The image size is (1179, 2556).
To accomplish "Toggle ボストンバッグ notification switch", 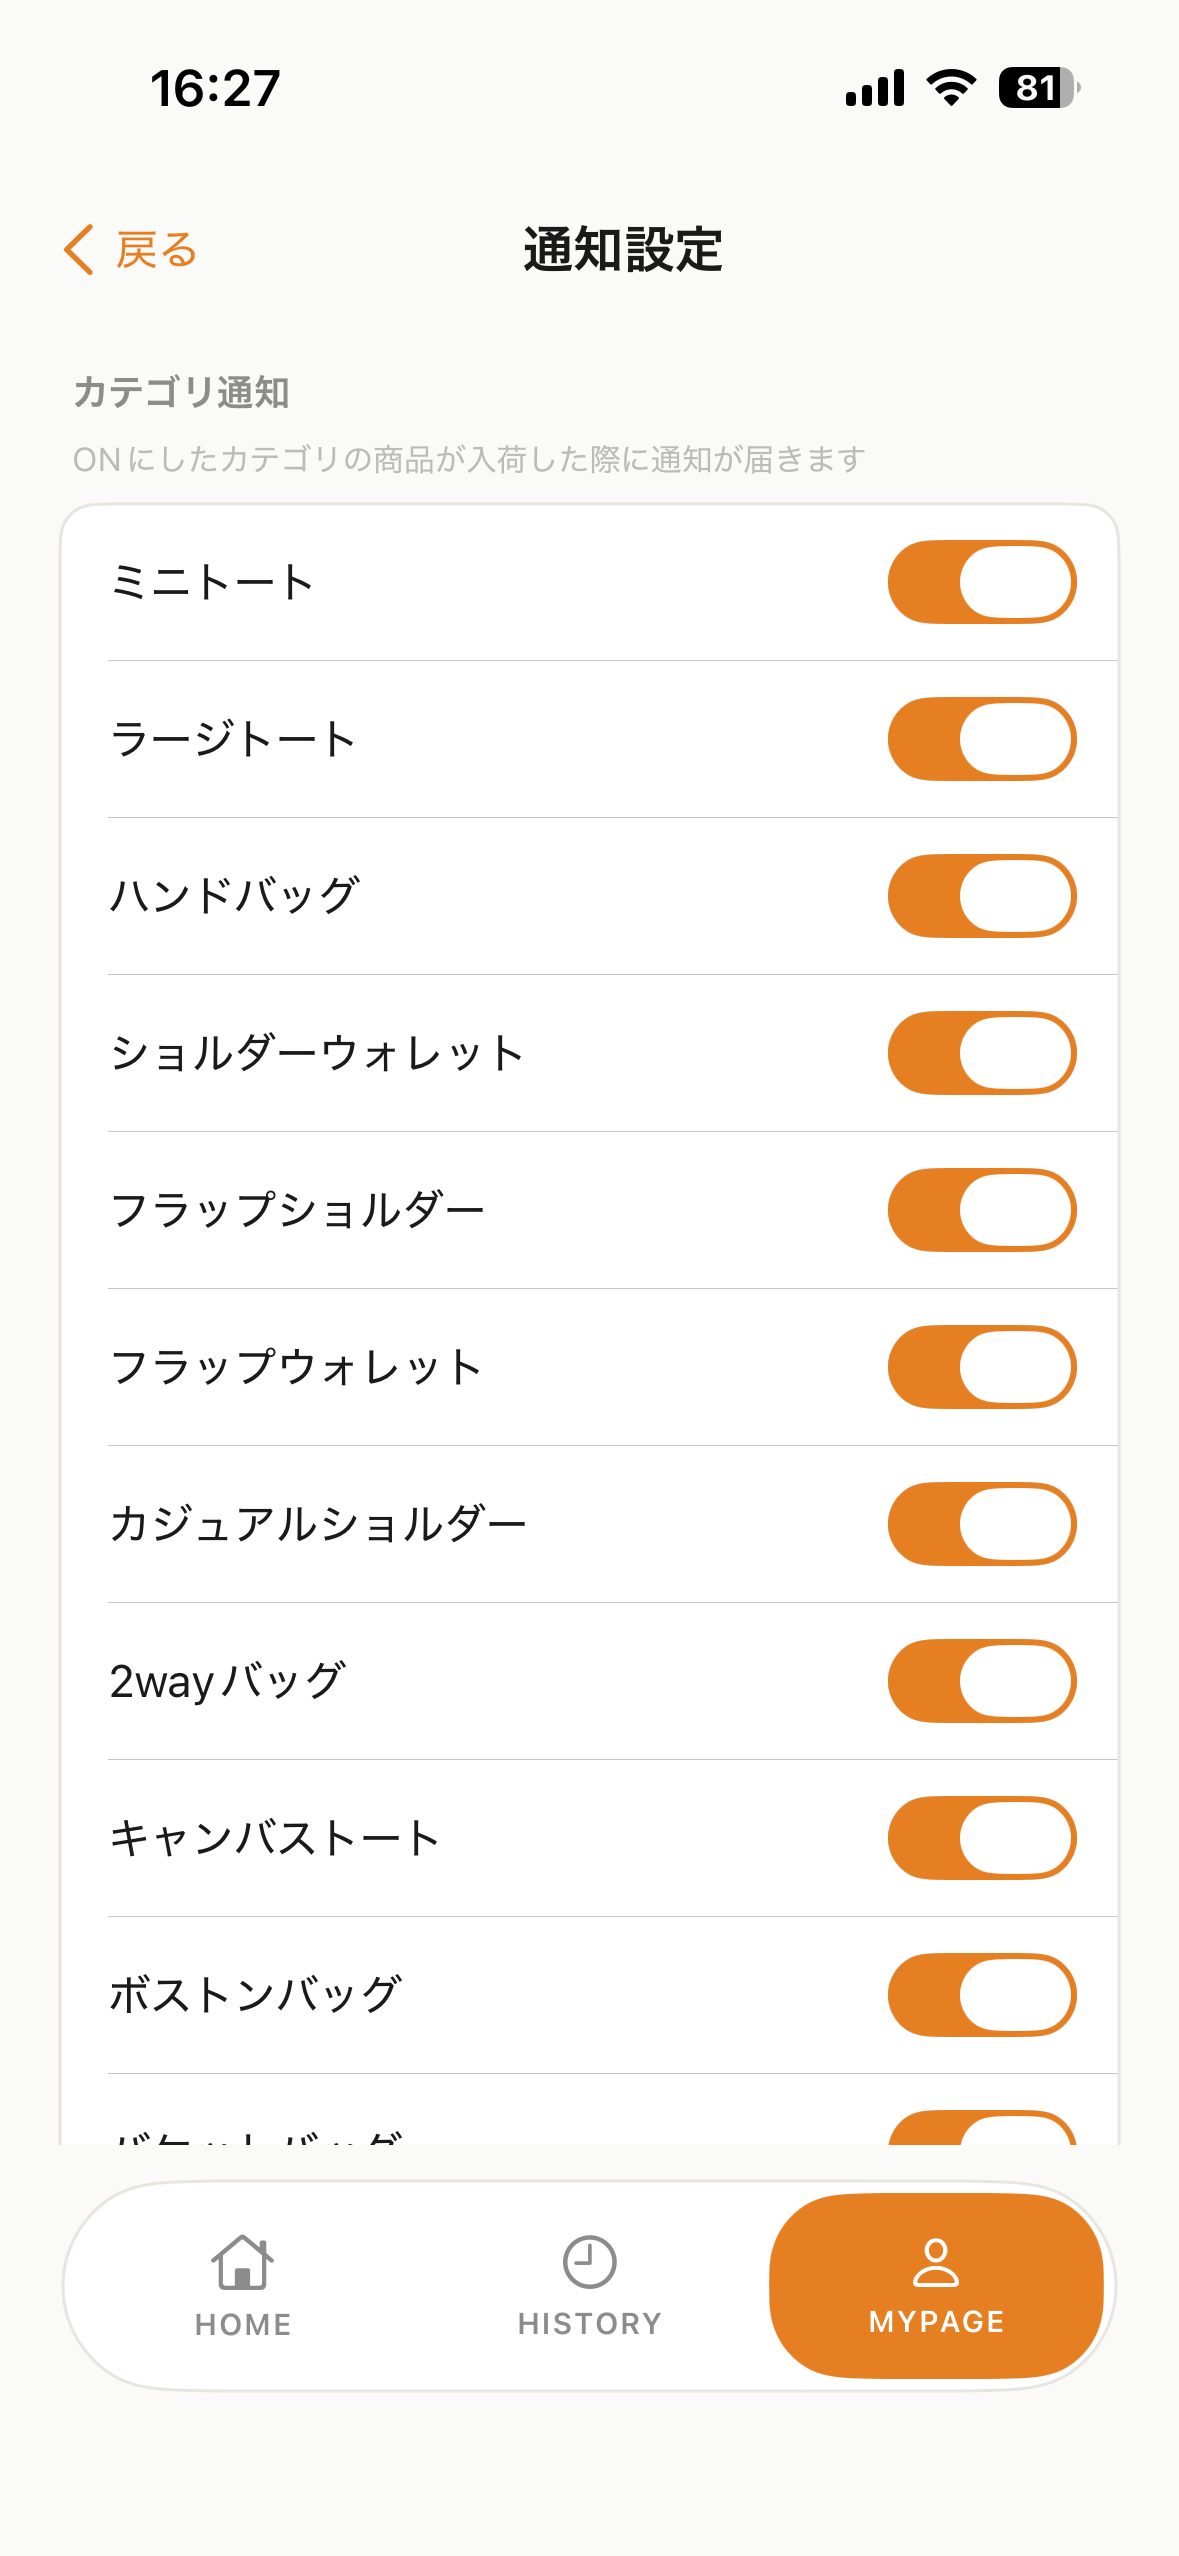I will click(982, 1995).
